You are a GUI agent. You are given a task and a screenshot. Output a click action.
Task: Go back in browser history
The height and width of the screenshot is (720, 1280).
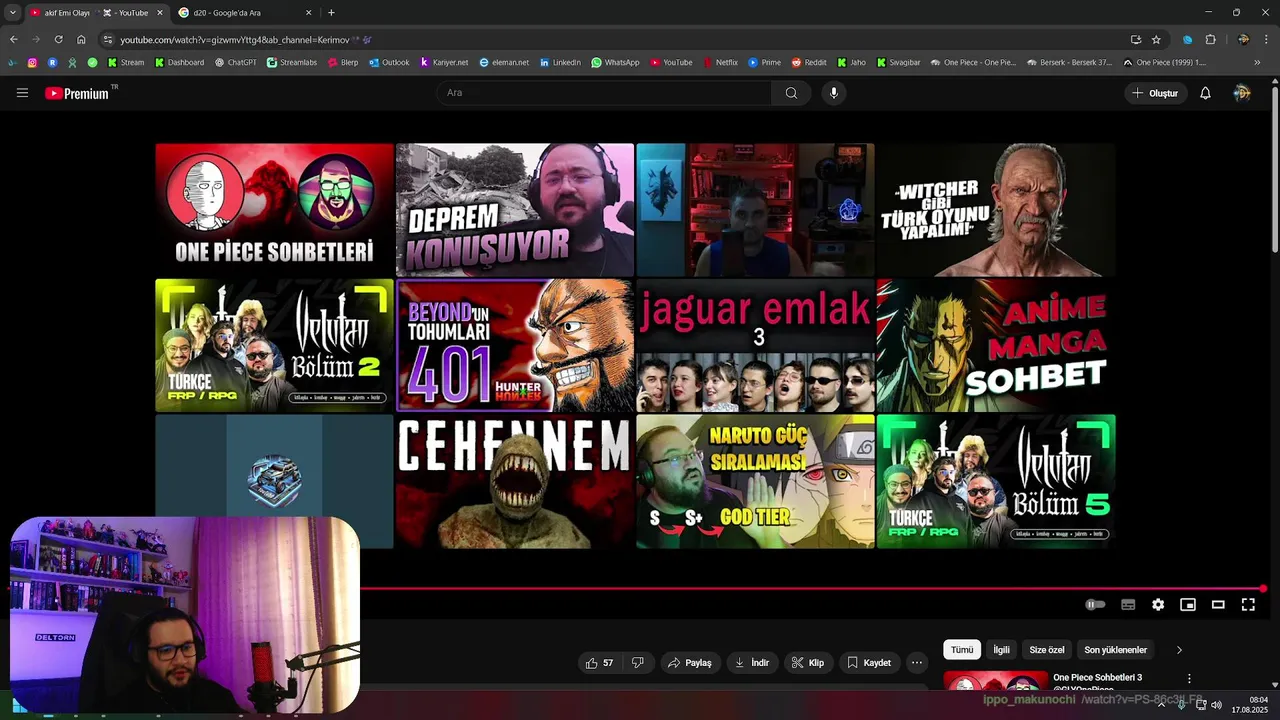tap(13, 39)
